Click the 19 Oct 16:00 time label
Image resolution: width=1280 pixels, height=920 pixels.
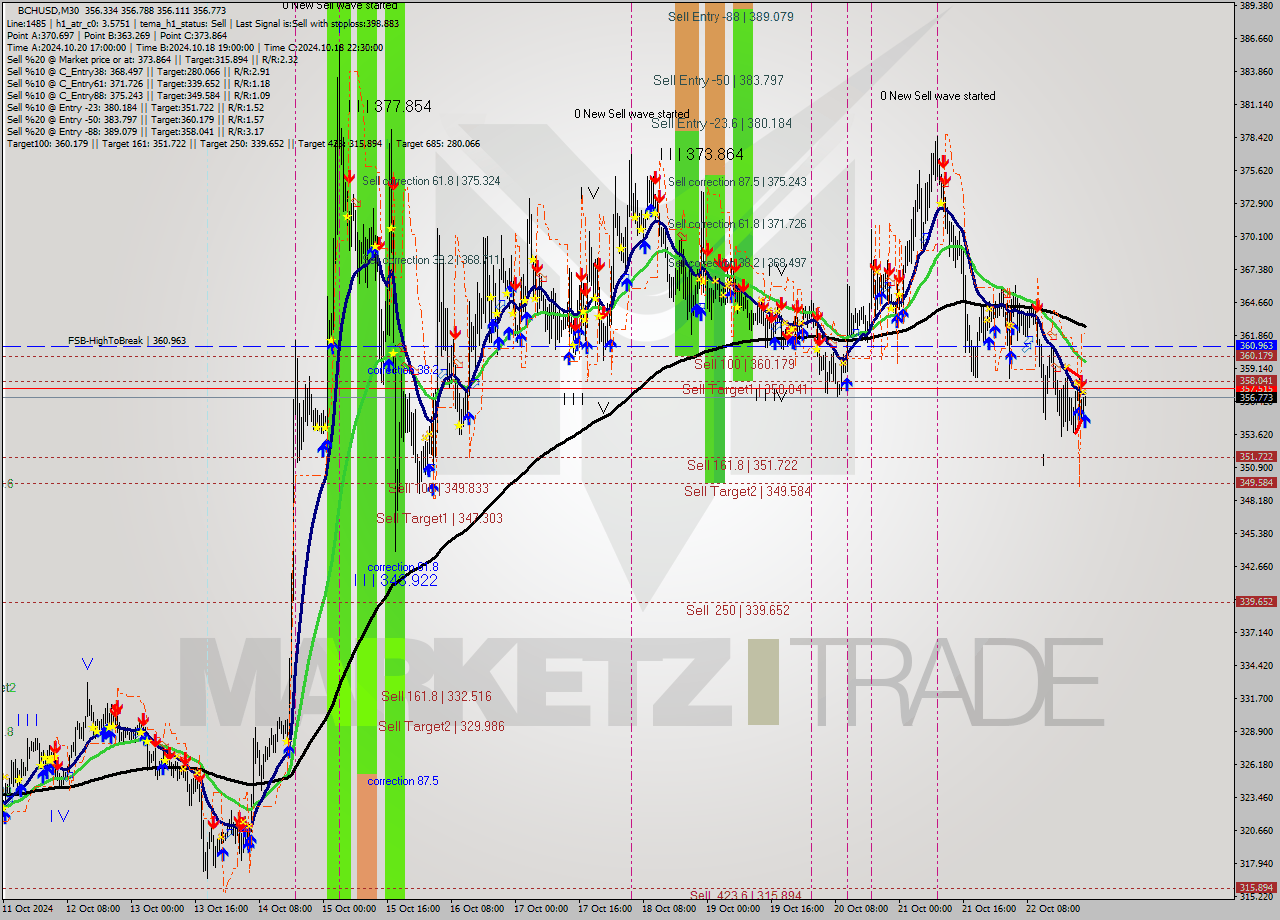[x=799, y=909]
